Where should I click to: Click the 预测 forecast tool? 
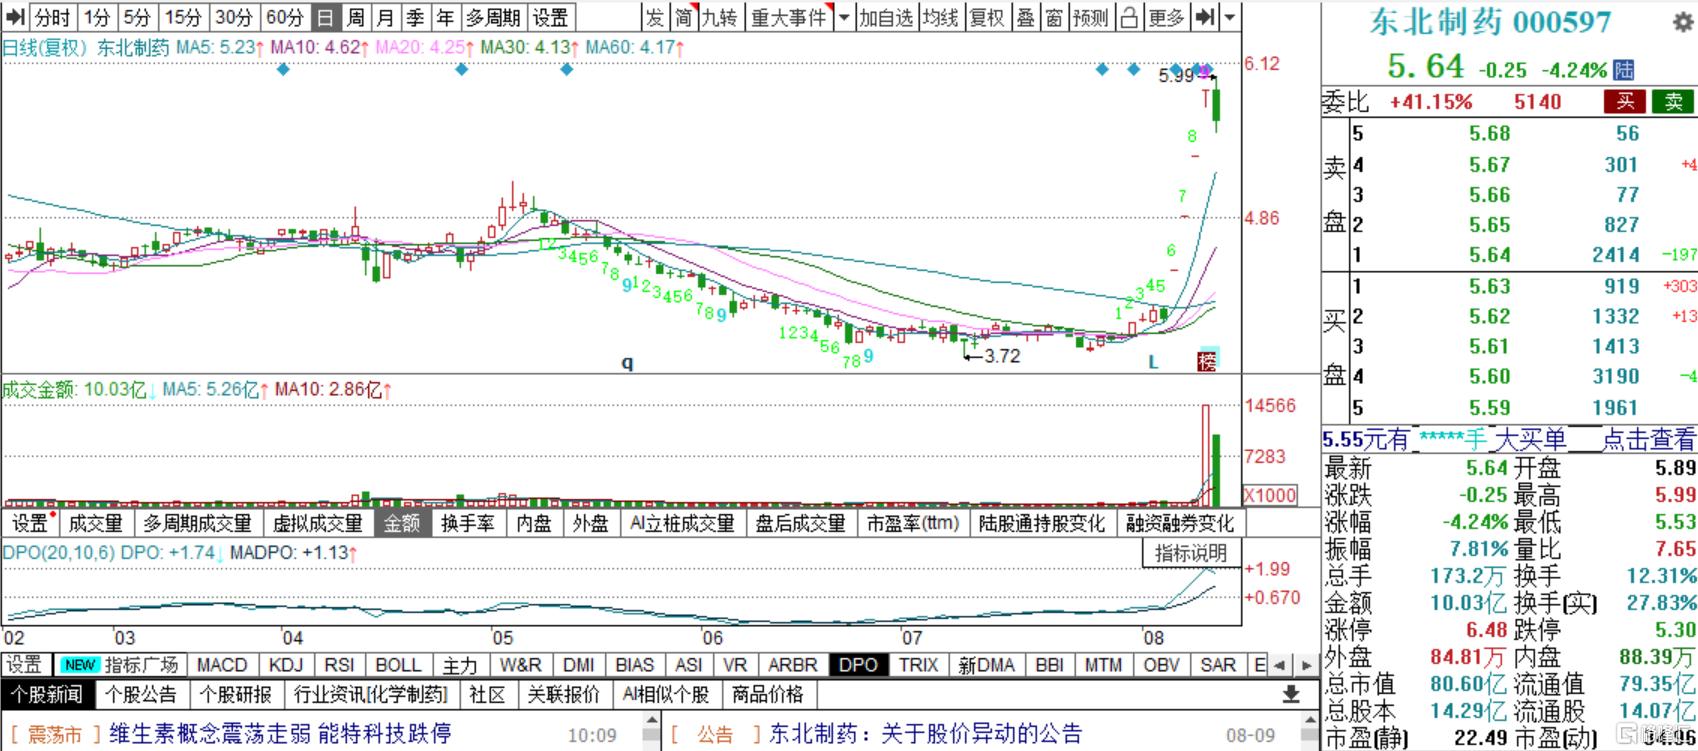click(1090, 17)
